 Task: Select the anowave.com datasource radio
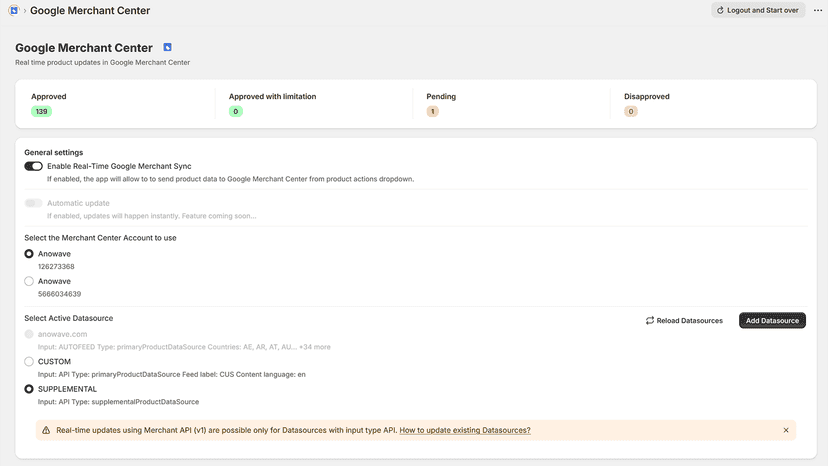[x=29, y=334]
